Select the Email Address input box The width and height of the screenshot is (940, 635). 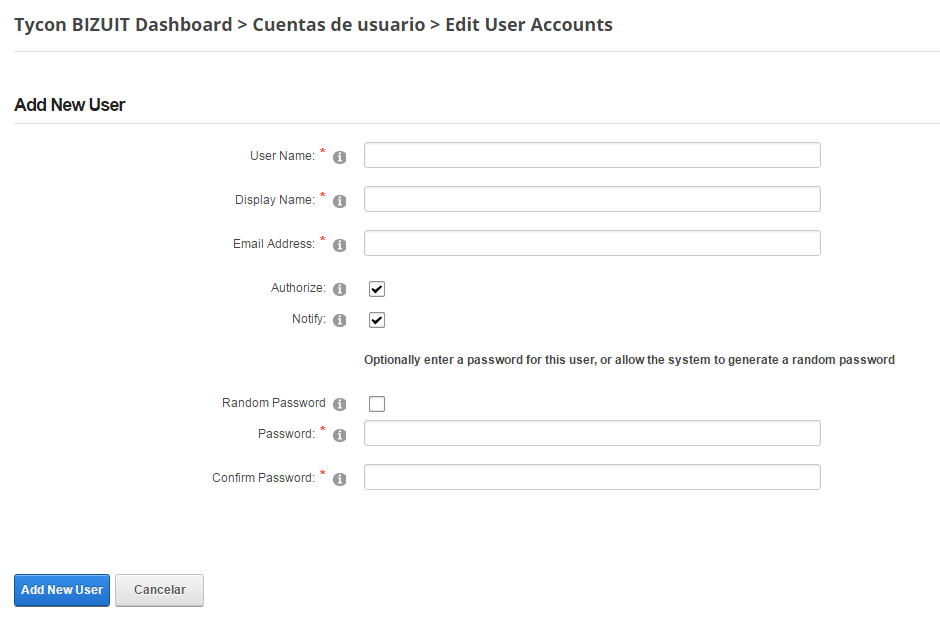(x=592, y=243)
